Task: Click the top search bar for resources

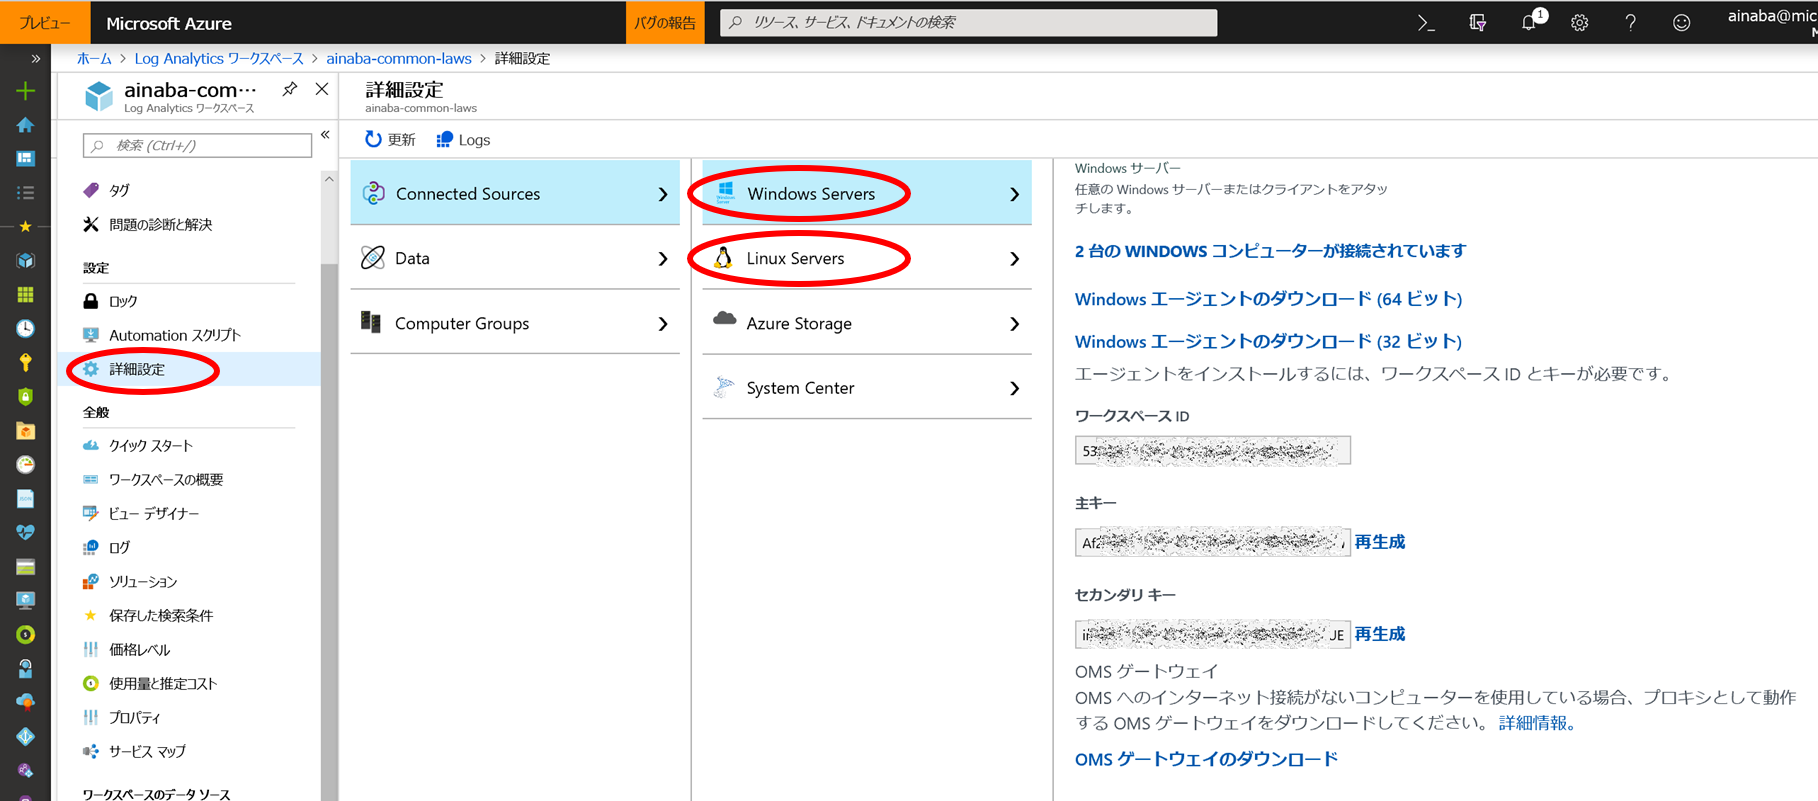Action: coord(968,22)
